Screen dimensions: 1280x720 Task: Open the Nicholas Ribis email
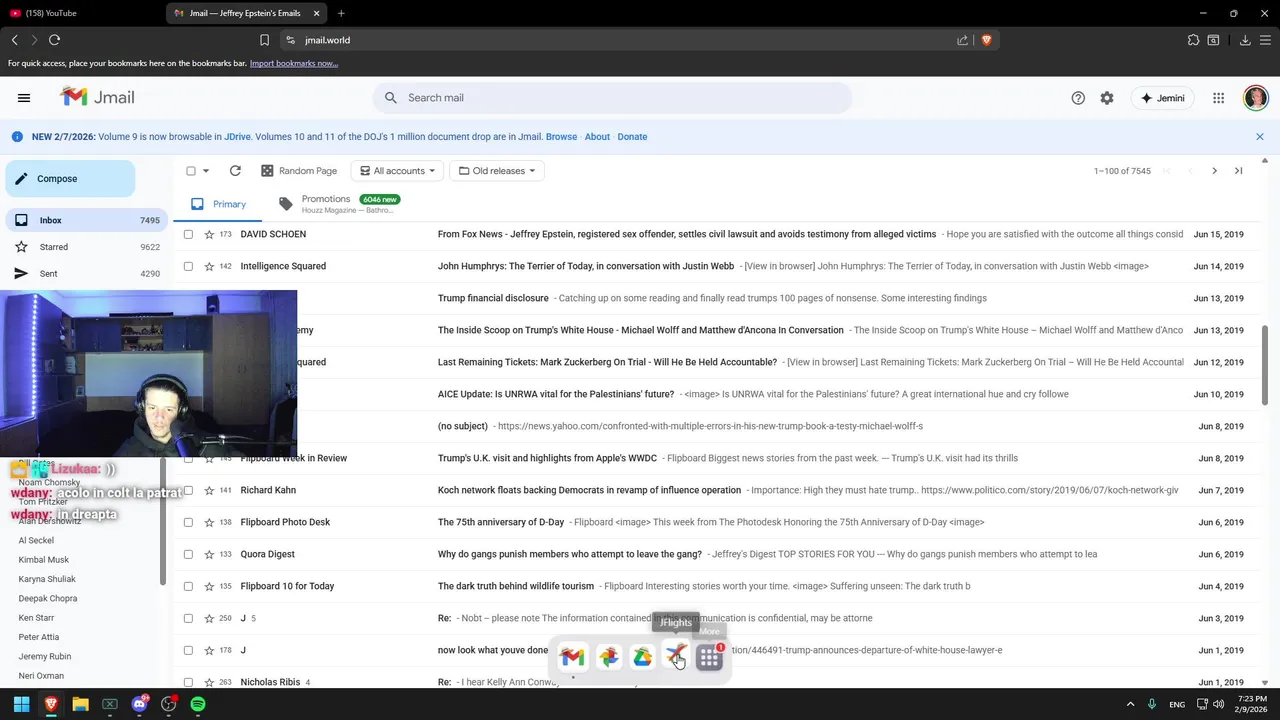pos(718,682)
